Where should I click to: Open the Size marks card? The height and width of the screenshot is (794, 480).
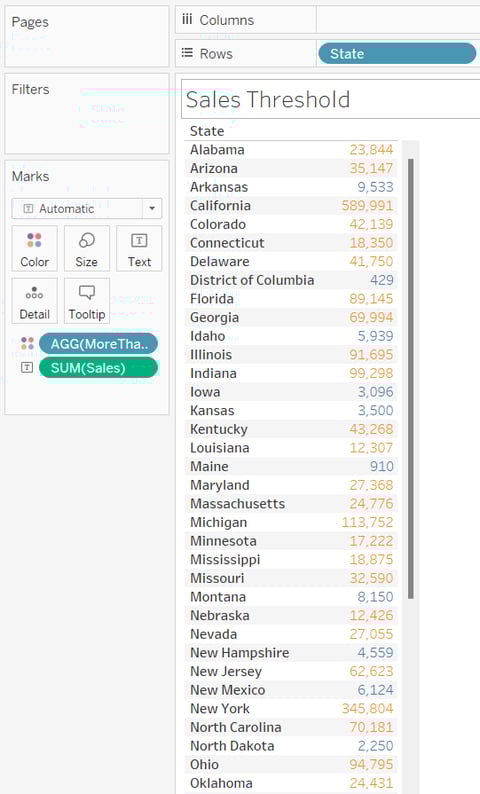point(87,249)
